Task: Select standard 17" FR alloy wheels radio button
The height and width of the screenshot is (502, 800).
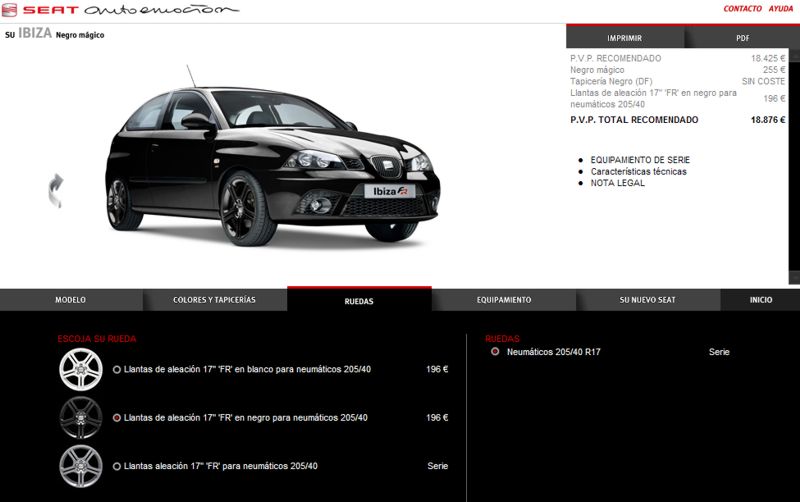Action: pos(117,466)
